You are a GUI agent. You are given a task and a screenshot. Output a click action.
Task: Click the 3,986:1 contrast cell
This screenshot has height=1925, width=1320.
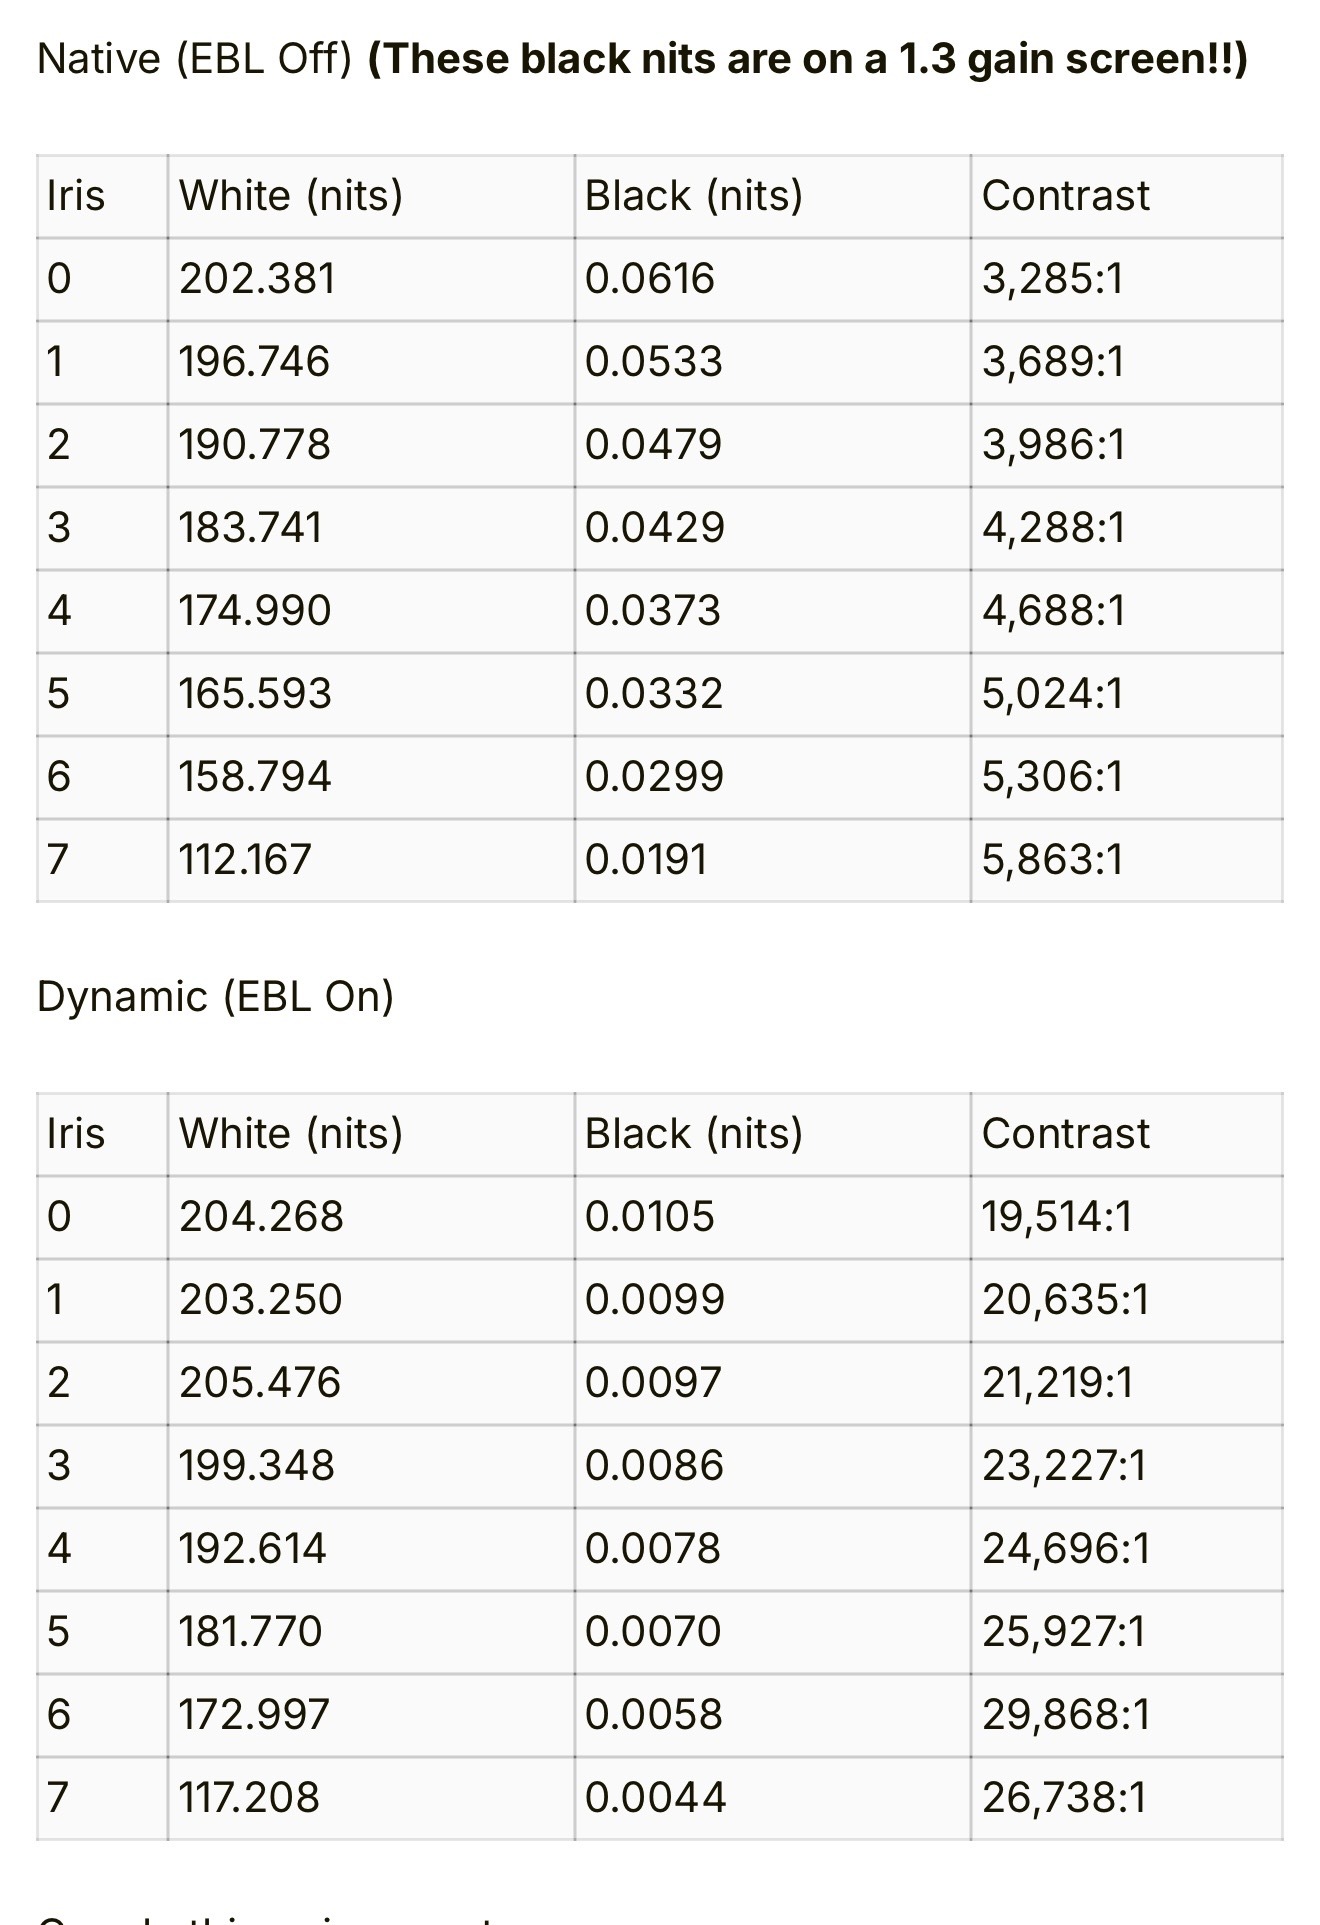pos(1053,445)
